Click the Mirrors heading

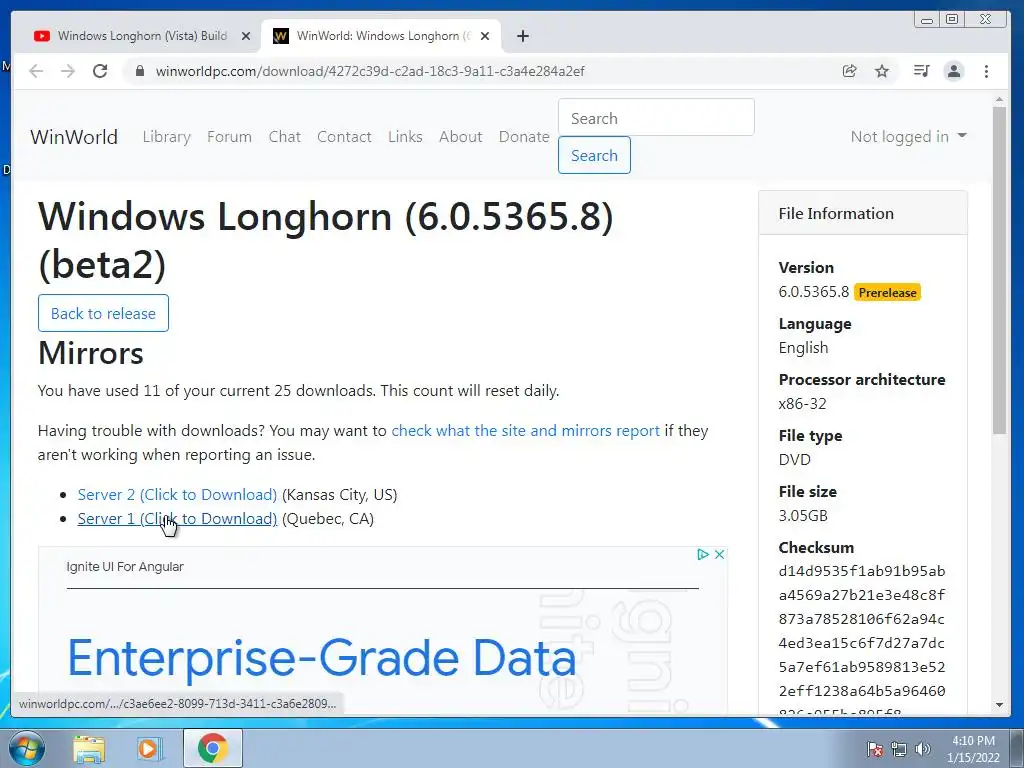click(x=91, y=353)
